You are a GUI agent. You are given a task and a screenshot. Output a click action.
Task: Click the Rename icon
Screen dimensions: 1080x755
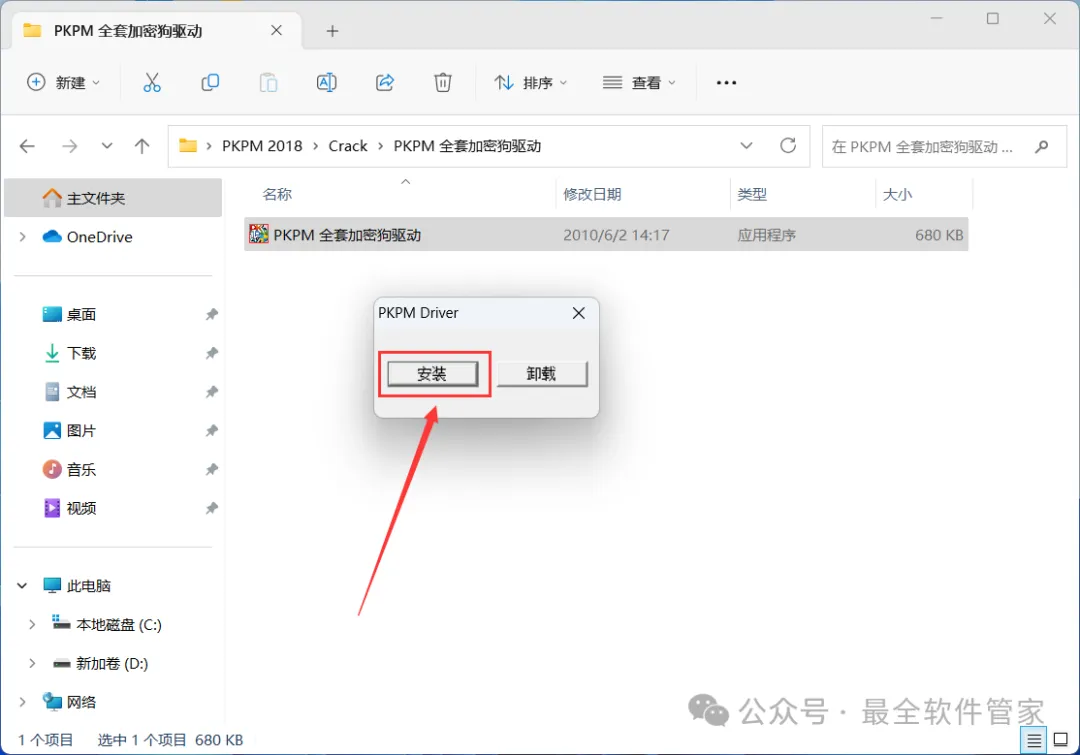[x=326, y=83]
